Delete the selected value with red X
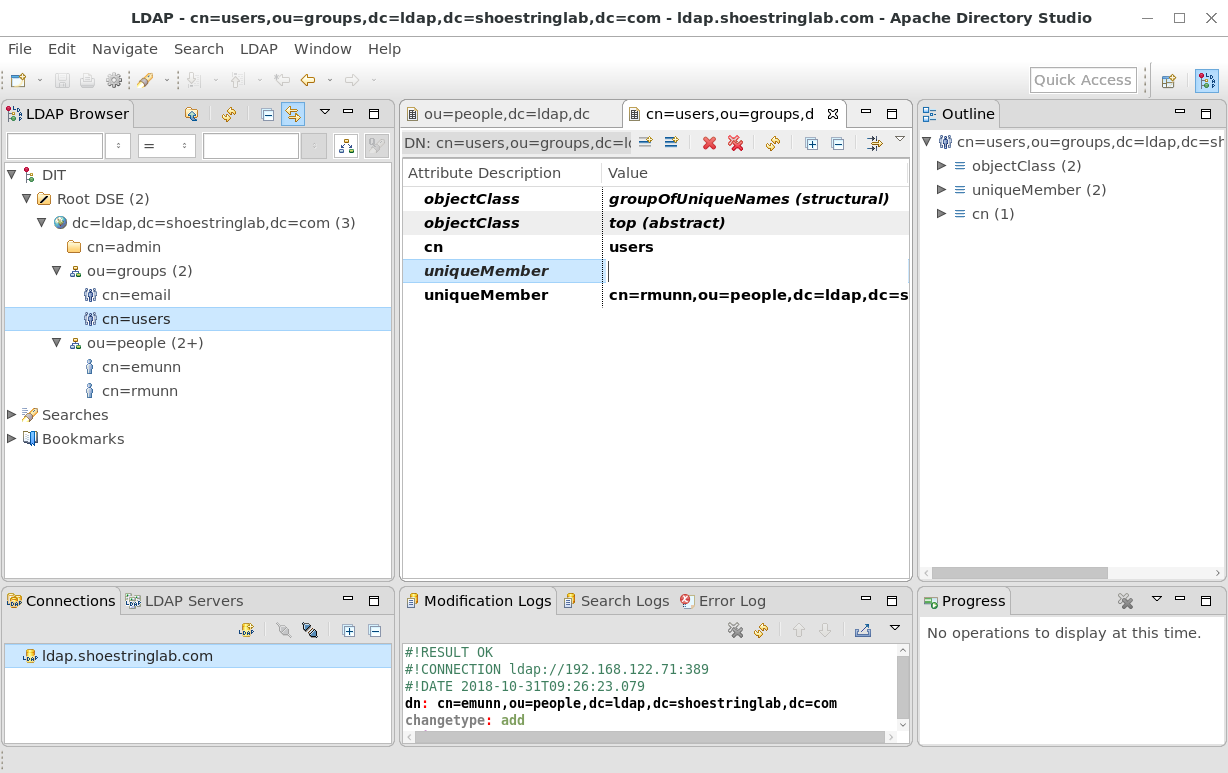The height and width of the screenshot is (773, 1228). [709, 143]
